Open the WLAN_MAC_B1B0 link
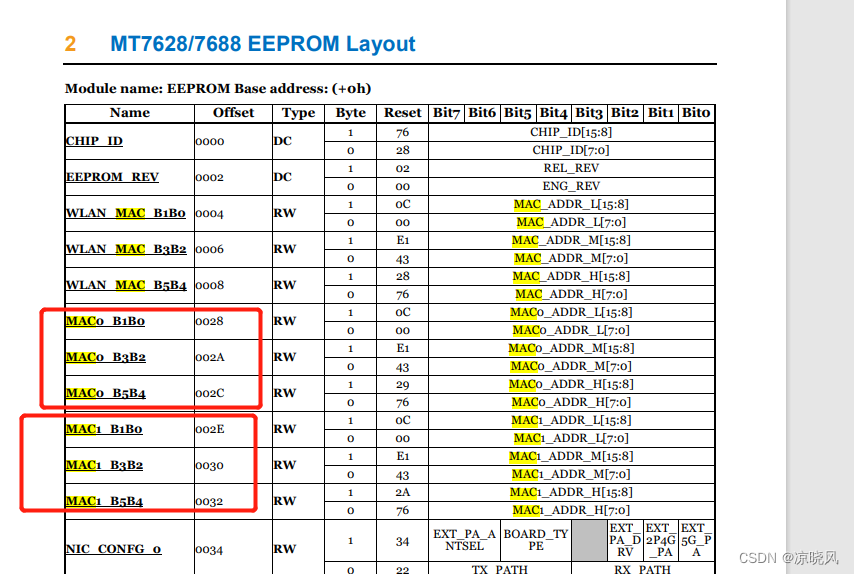The width and height of the screenshot is (854, 574). click(x=126, y=213)
